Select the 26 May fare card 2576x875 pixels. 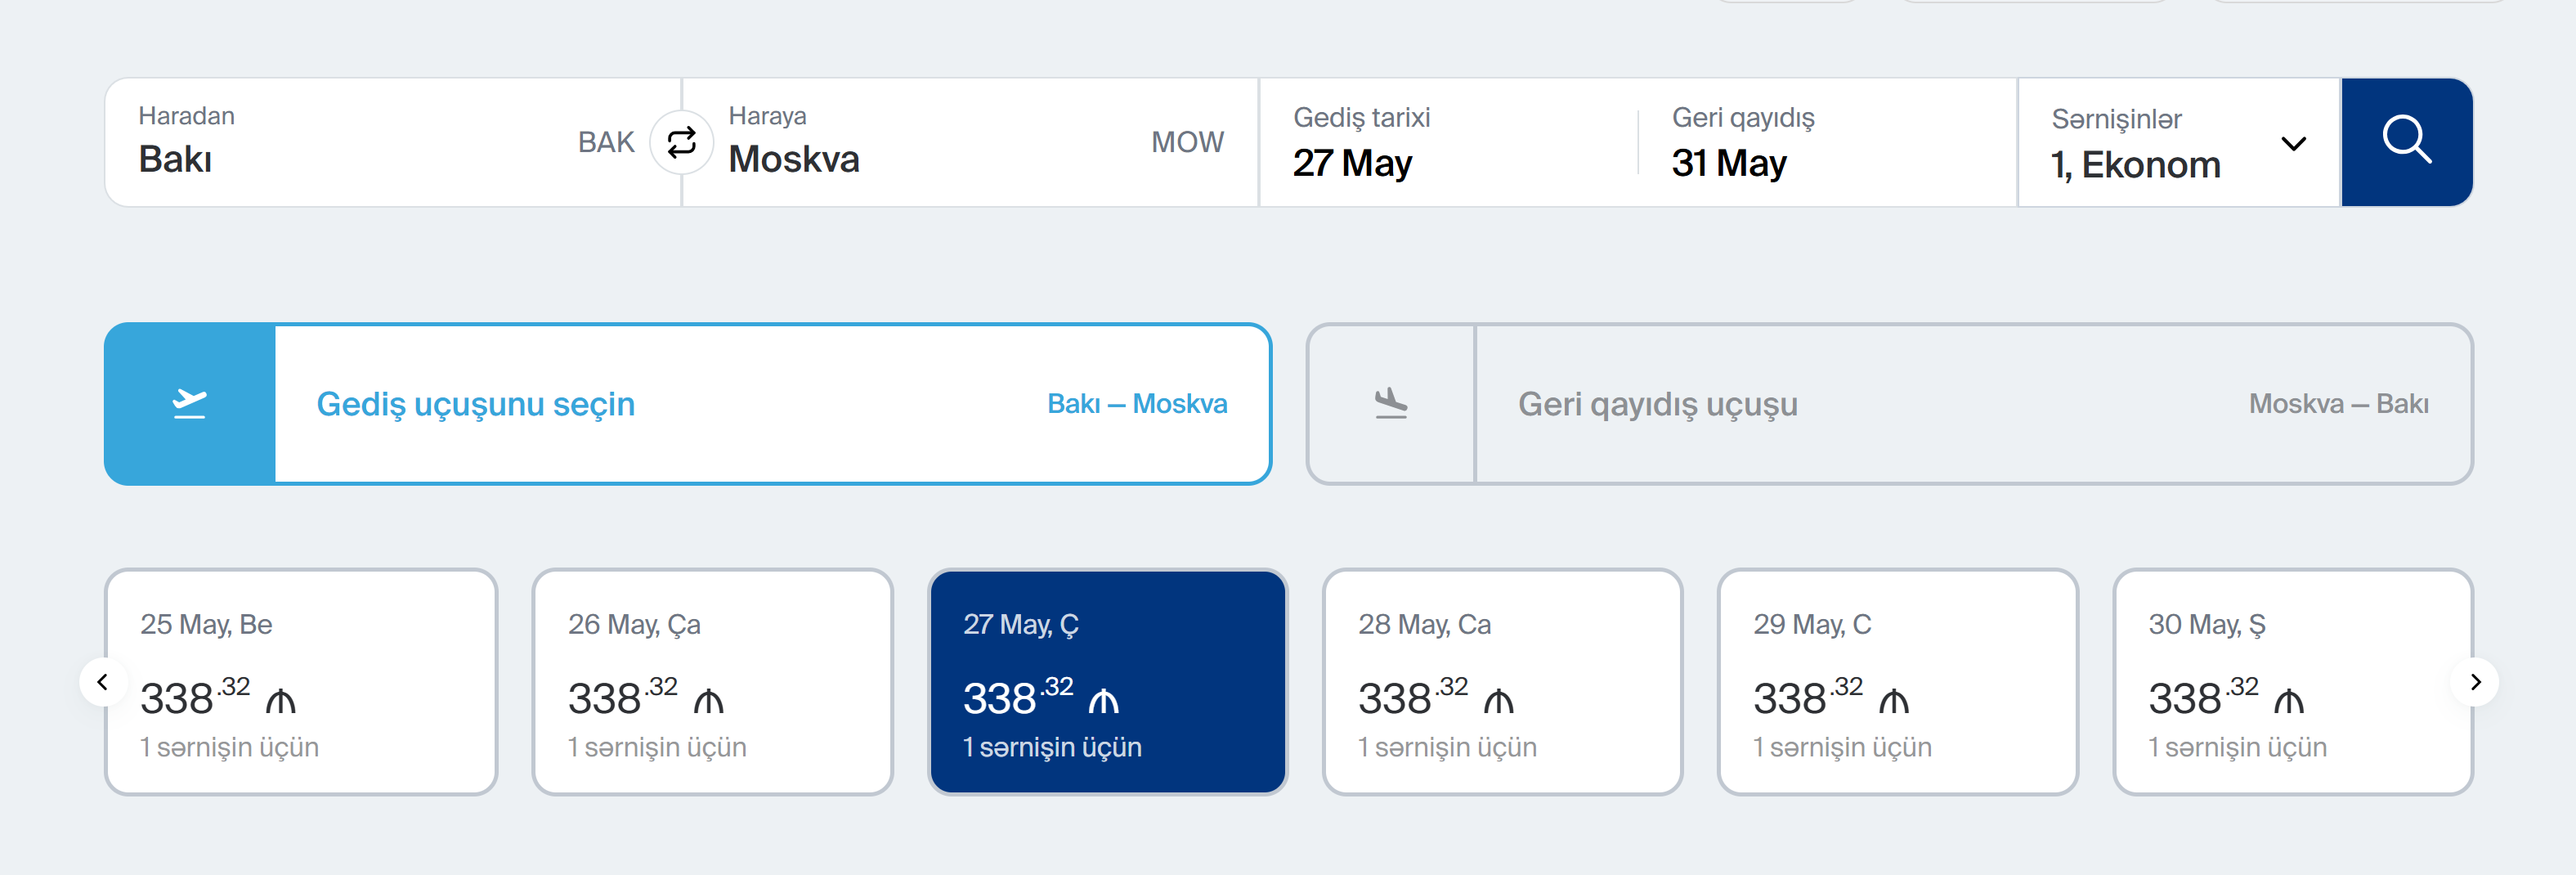click(x=711, y=682)
